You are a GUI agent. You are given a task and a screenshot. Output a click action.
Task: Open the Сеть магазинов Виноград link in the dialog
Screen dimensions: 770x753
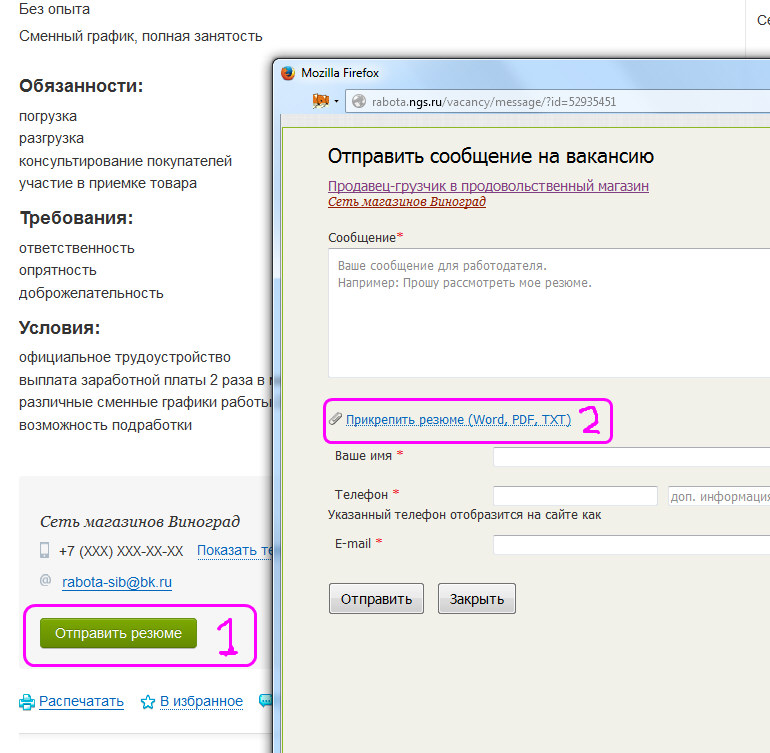pos(407,201)
